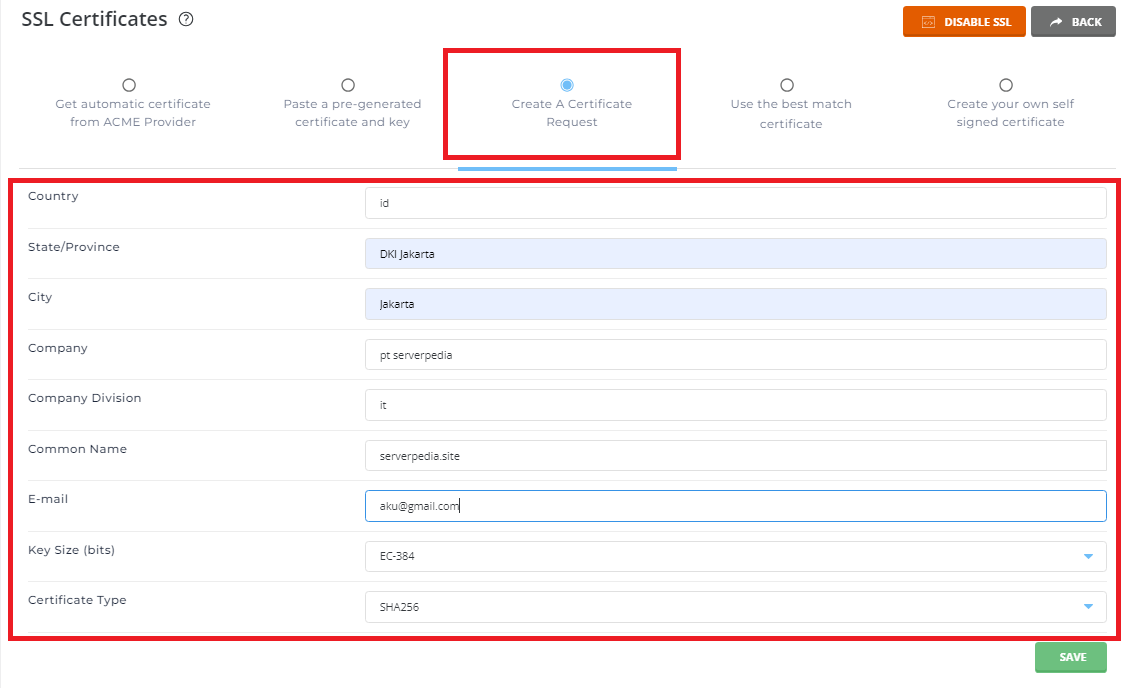Click the arrow icon on Back button

tap(1055, 22)
